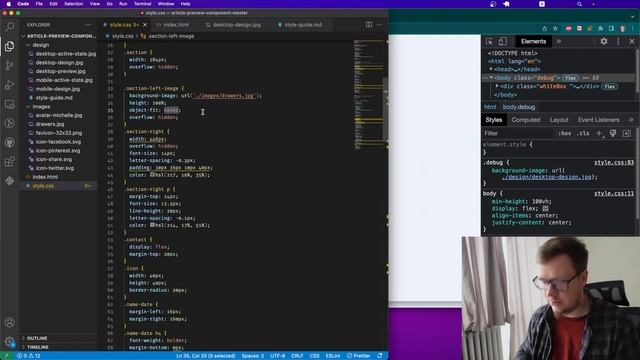Open DevTools settings gear
Viewport: 640px width, 360px height.
tap(604, 41)
